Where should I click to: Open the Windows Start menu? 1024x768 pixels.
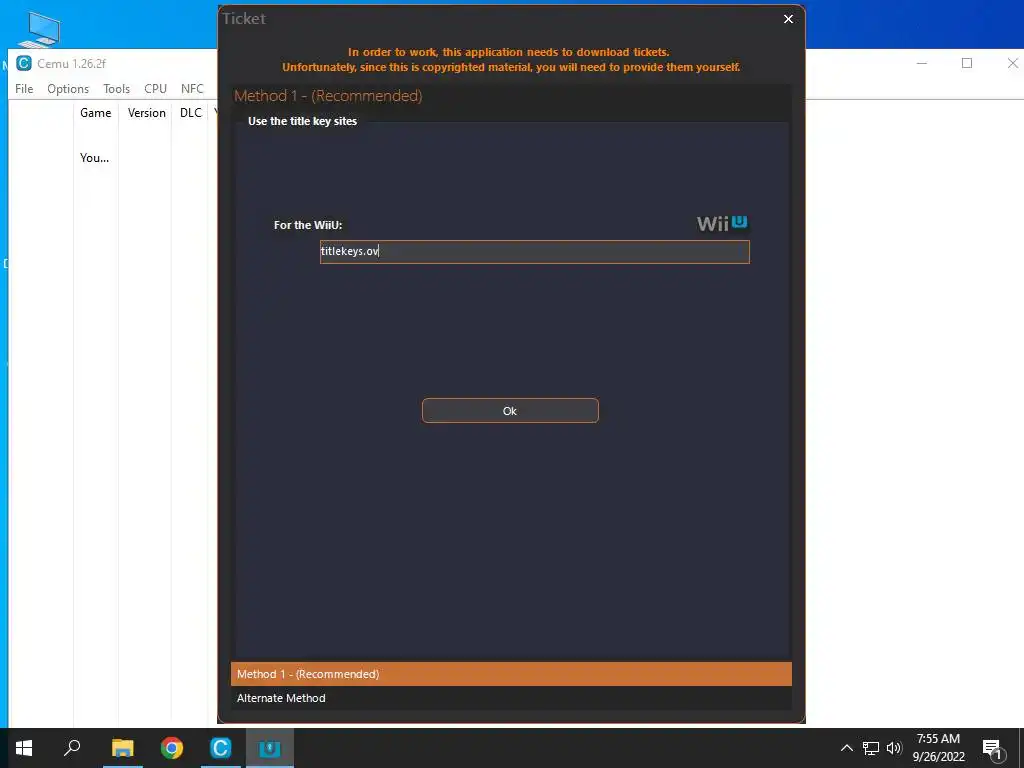(24, 748)
